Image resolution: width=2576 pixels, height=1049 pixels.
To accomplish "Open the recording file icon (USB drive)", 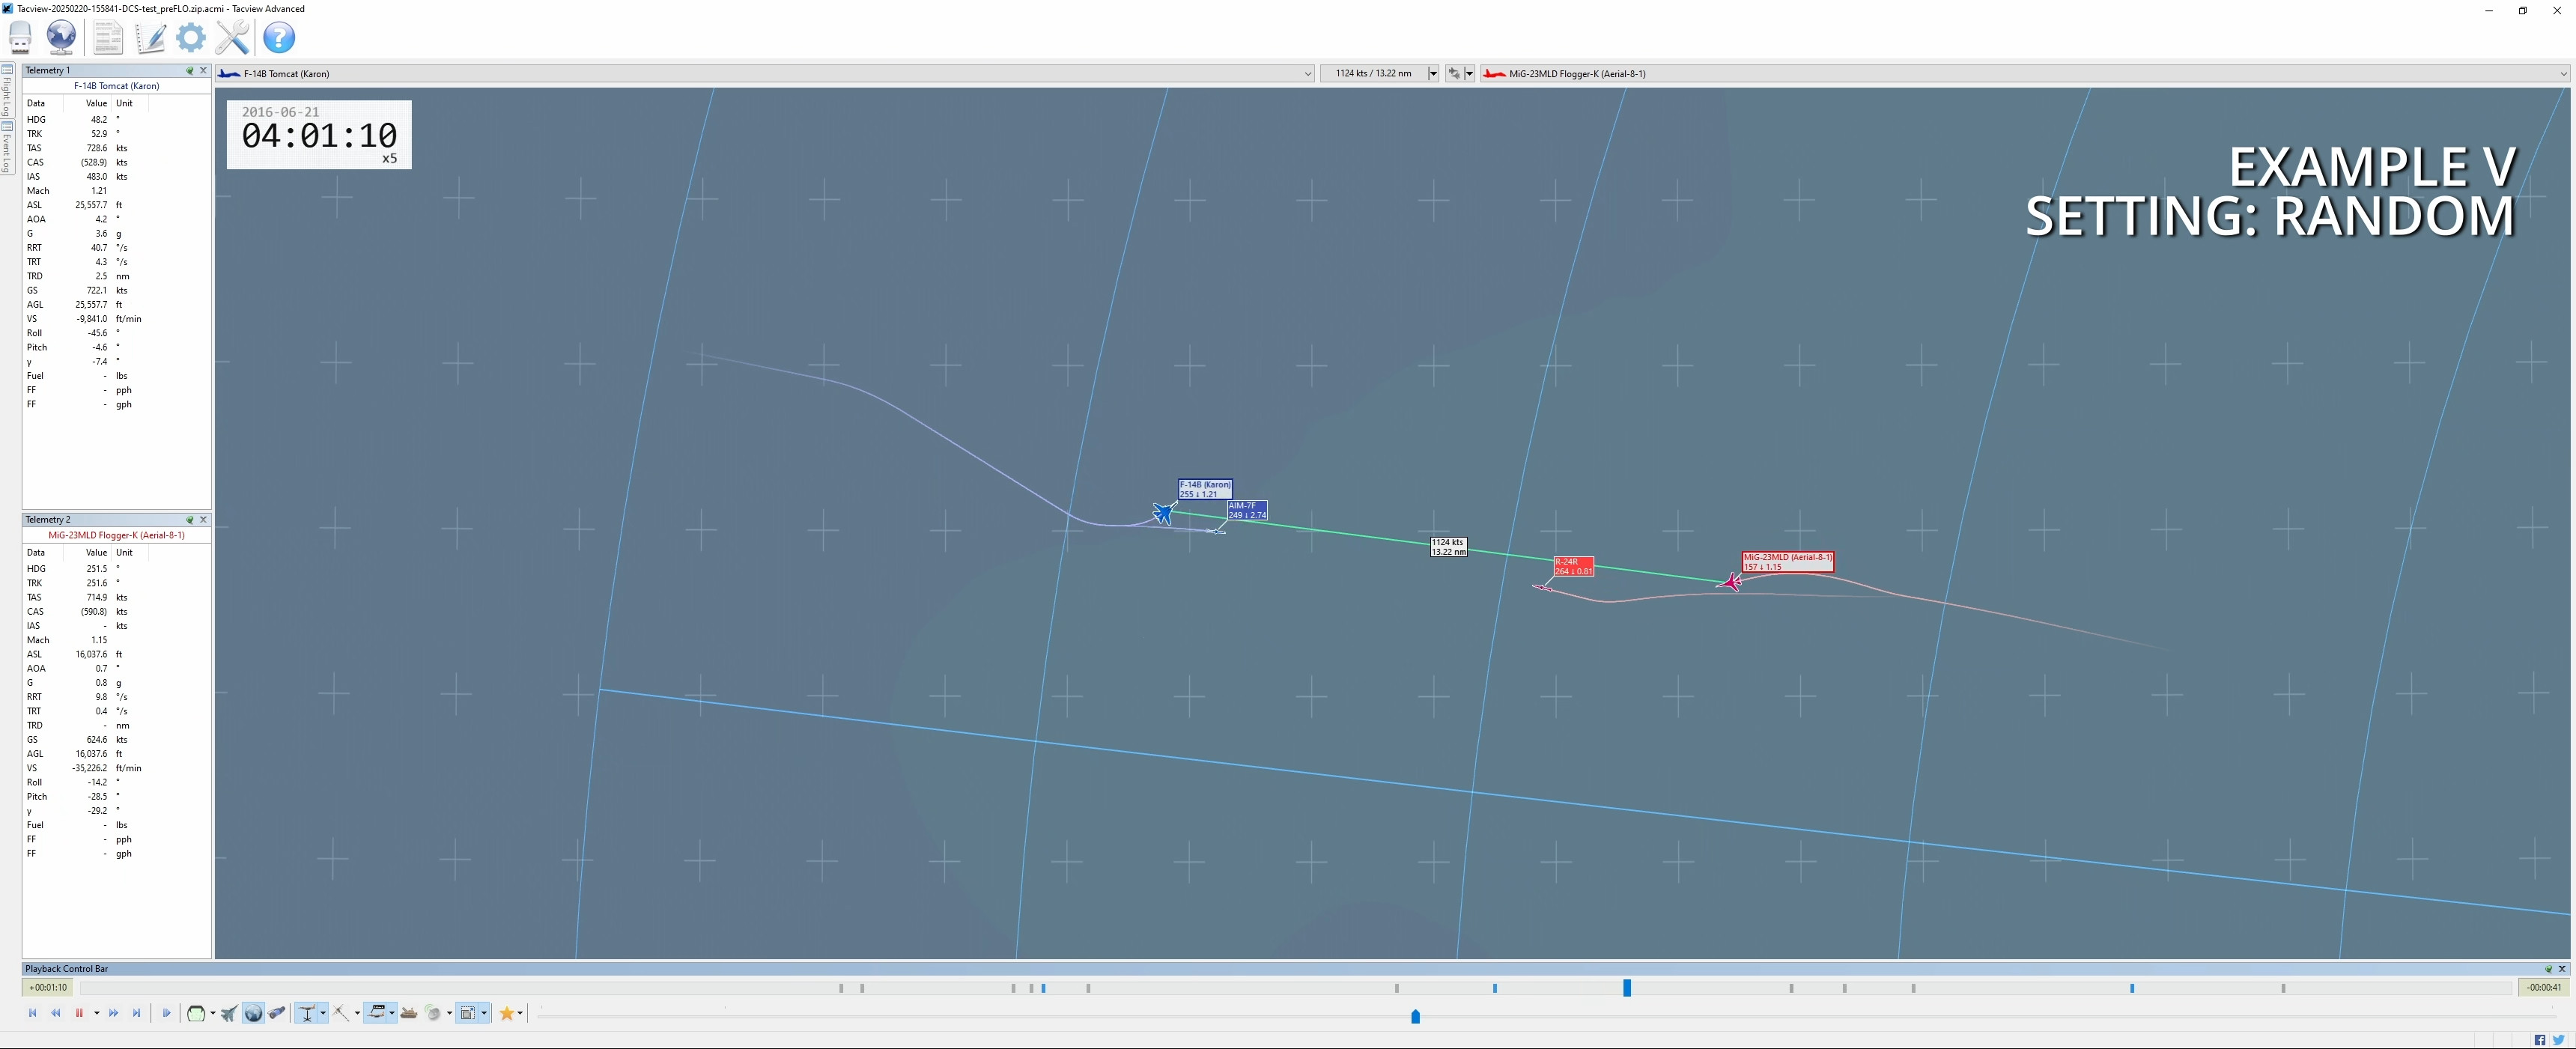I will pos(20,38).
